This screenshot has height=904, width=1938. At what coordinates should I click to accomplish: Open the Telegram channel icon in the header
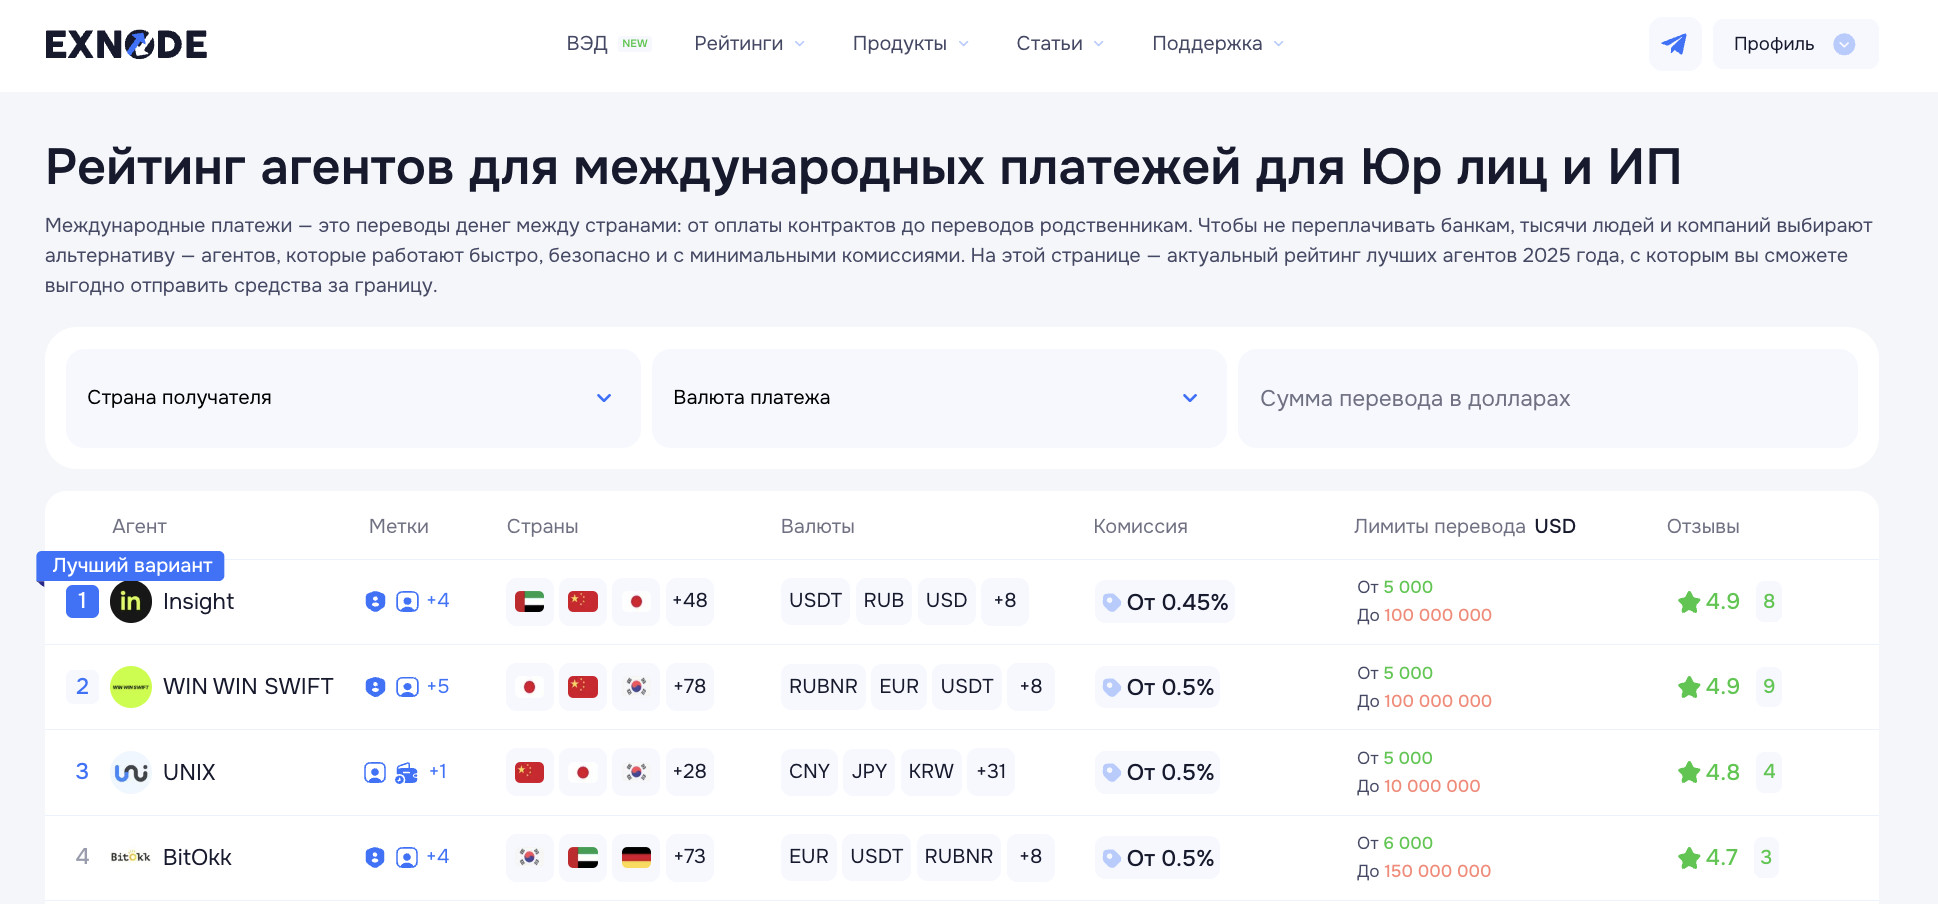coord(1675,44)
